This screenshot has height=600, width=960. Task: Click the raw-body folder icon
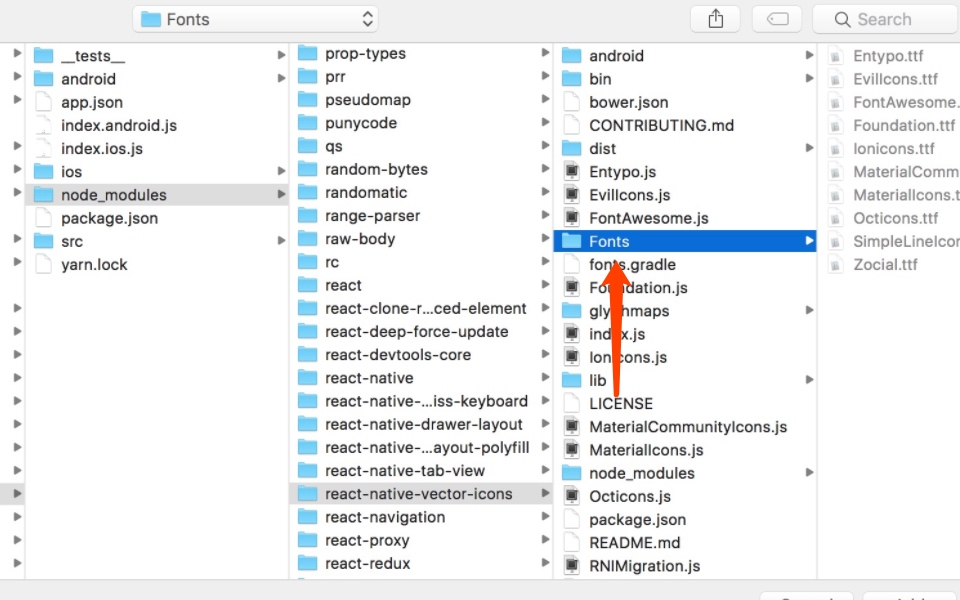(307, 239)
